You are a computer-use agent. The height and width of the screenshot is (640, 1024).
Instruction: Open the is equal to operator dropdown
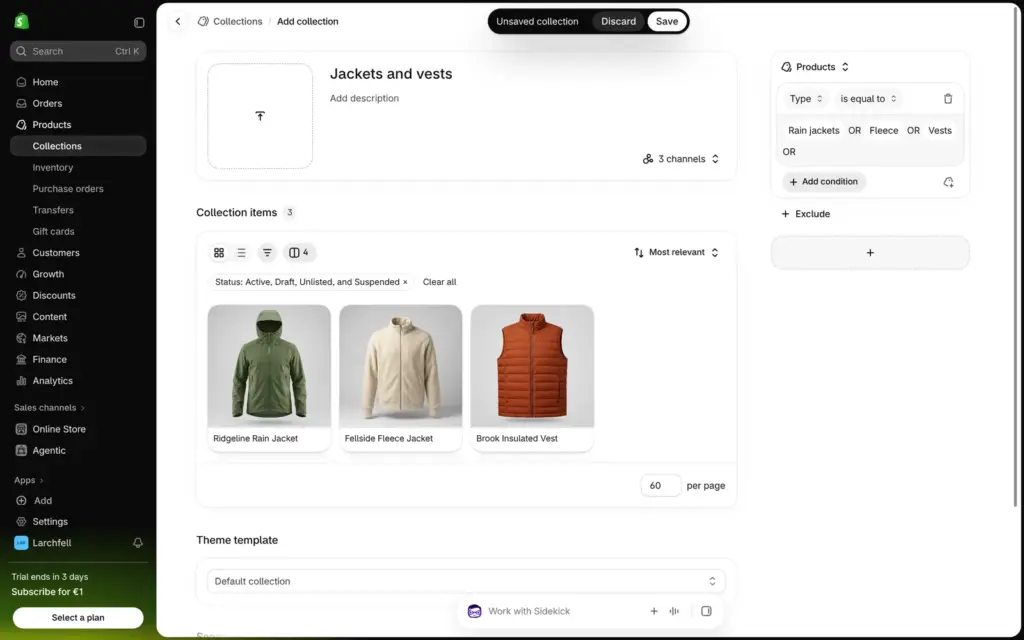[x=868, y=99]
